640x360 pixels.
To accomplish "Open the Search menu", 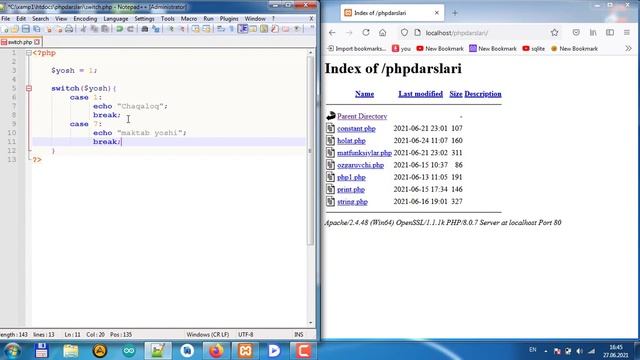I will tap(40, 19).
